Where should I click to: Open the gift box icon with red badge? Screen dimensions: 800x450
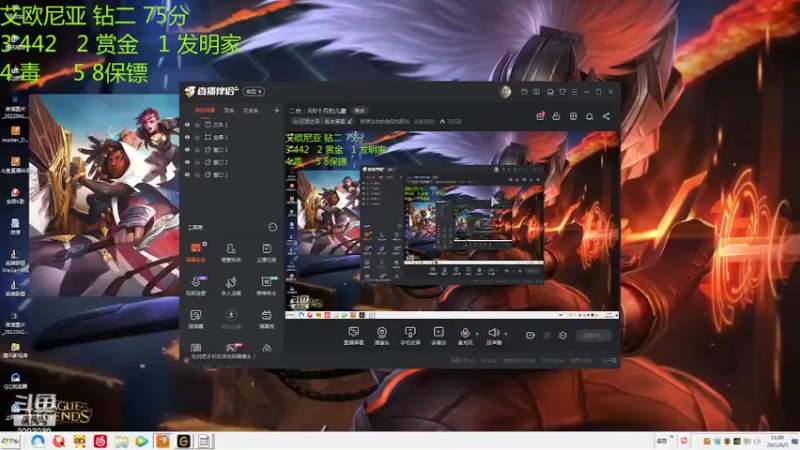[540, 116]
